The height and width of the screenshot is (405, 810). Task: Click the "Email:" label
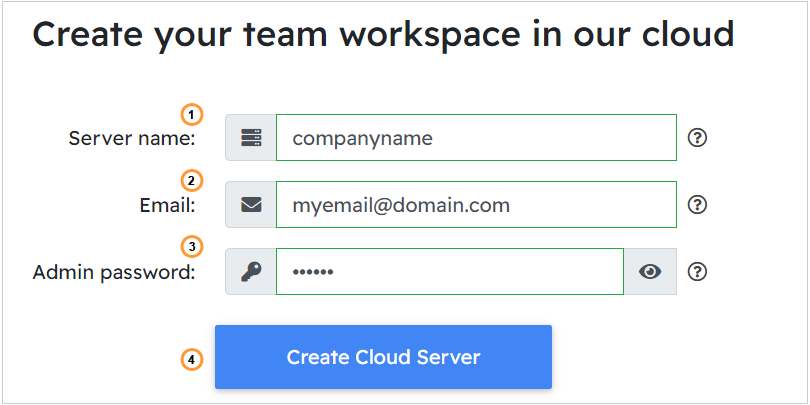[x=168, y=206]
